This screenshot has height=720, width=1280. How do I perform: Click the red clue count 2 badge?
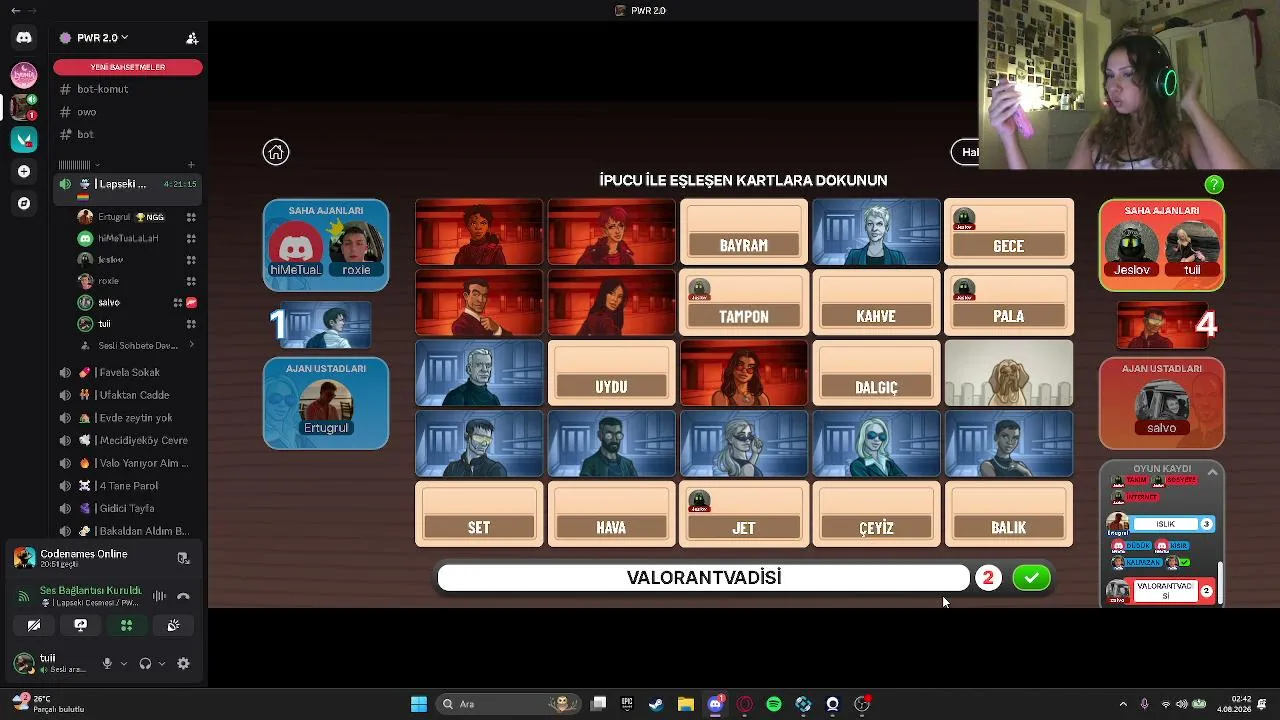coord(988,578)
